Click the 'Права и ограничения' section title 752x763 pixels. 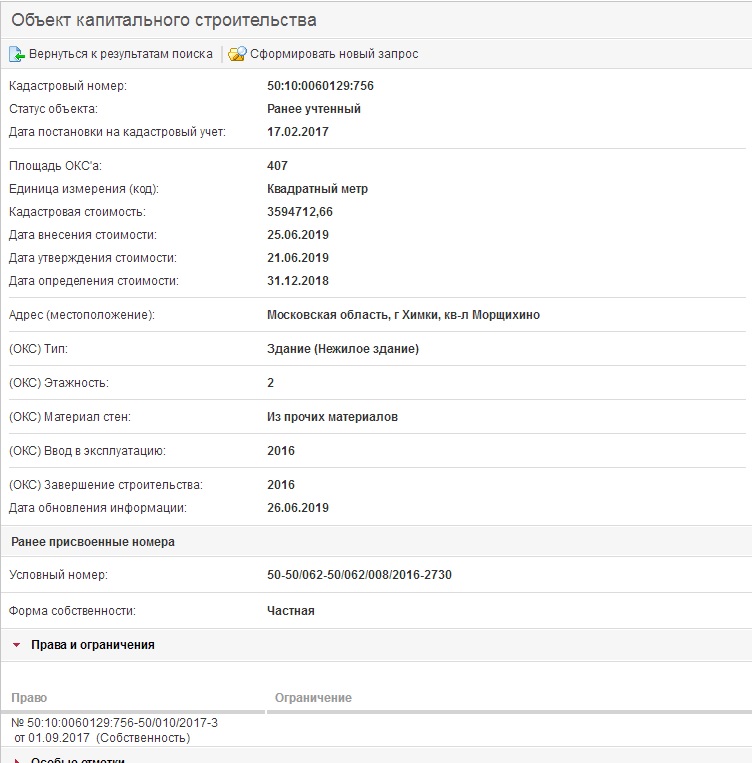[x=93, y=645]
